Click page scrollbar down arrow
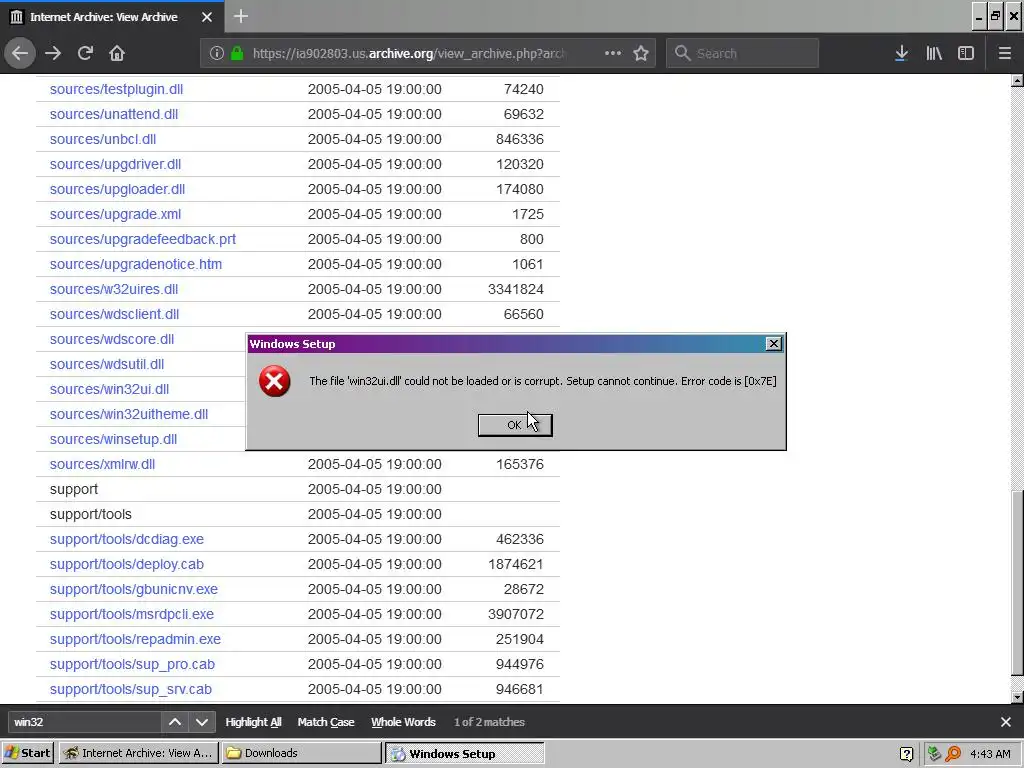Screen dimensions: 1024x768 (x=1017, y=697)
